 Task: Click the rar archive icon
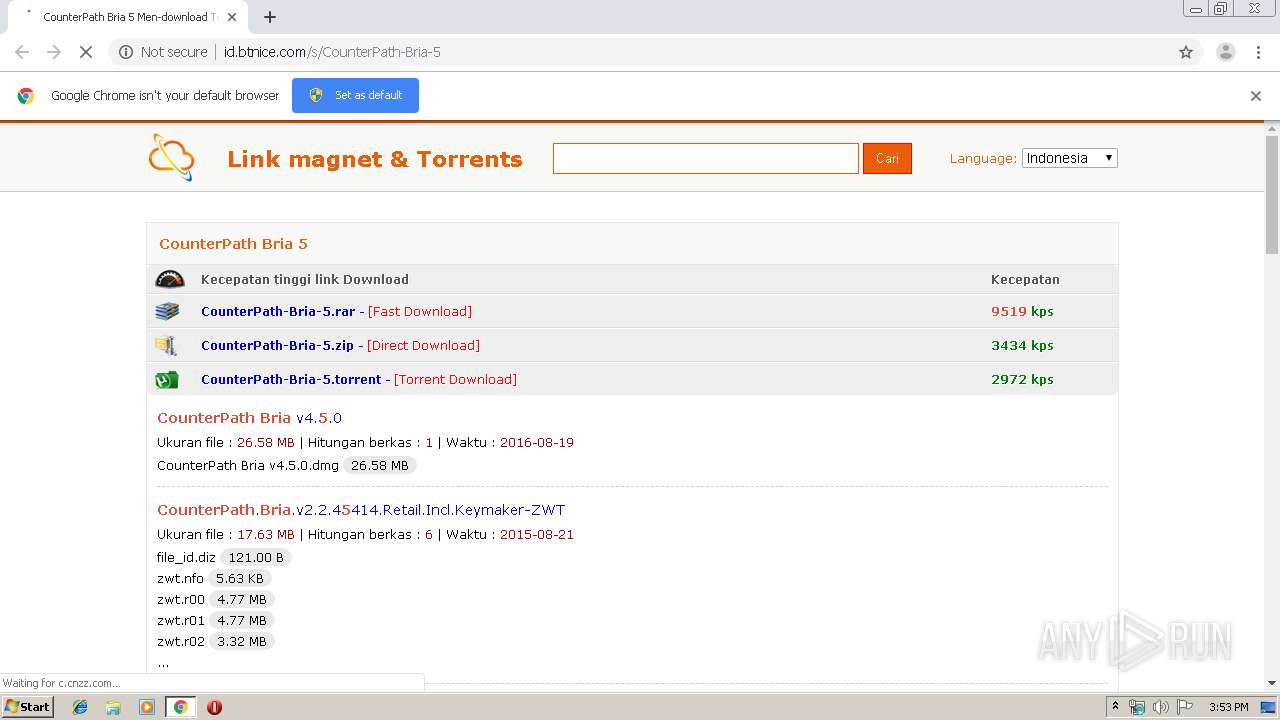pos(167,311)
